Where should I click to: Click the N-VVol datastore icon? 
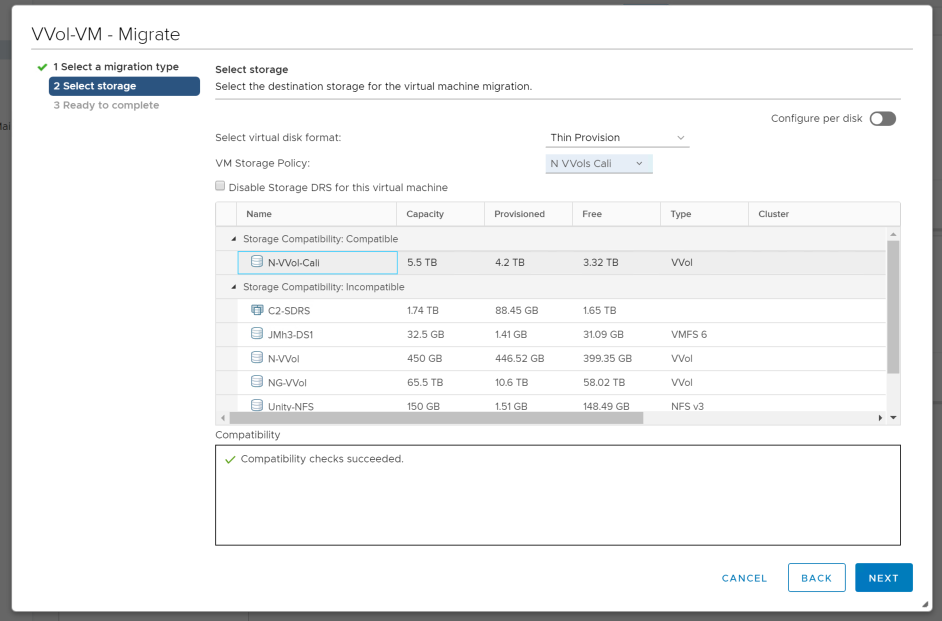(x=257, y=358)
